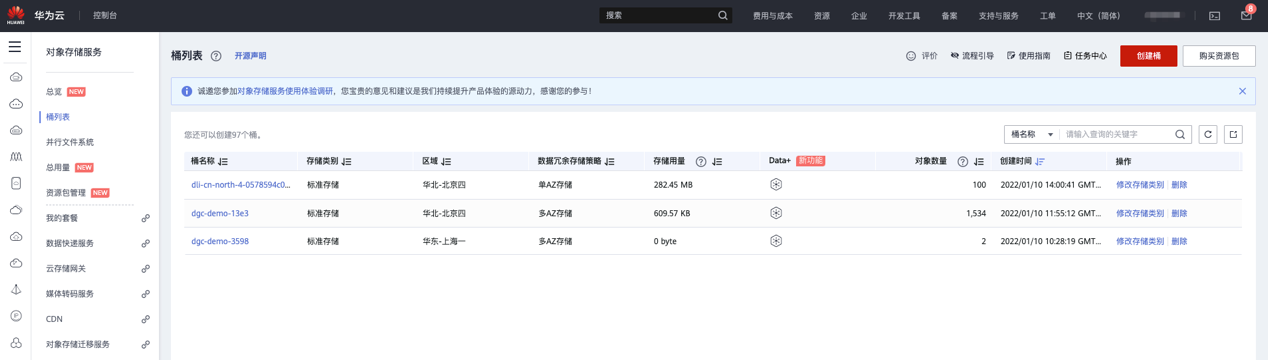Open the 工单 top menu

[x=1047, y=16]
